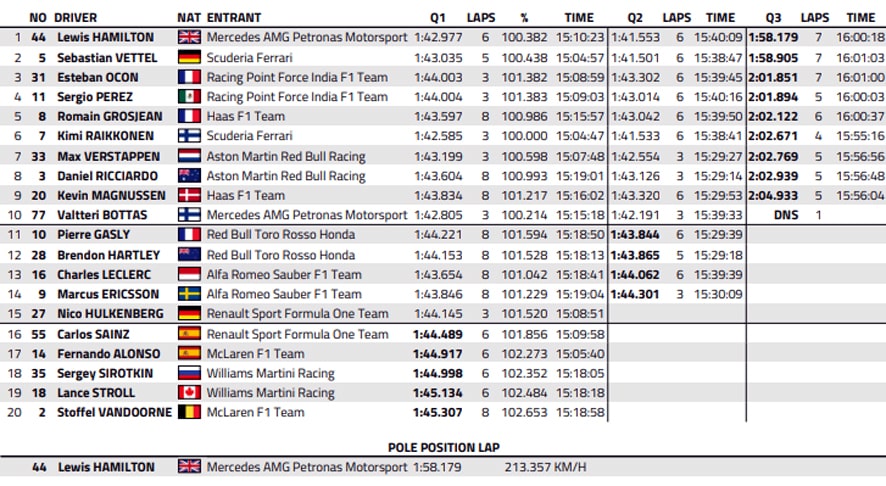Click the Danish flag next to Kevin Magnussen
Screen dimensions: 886x486
click(x=189, y=196)
